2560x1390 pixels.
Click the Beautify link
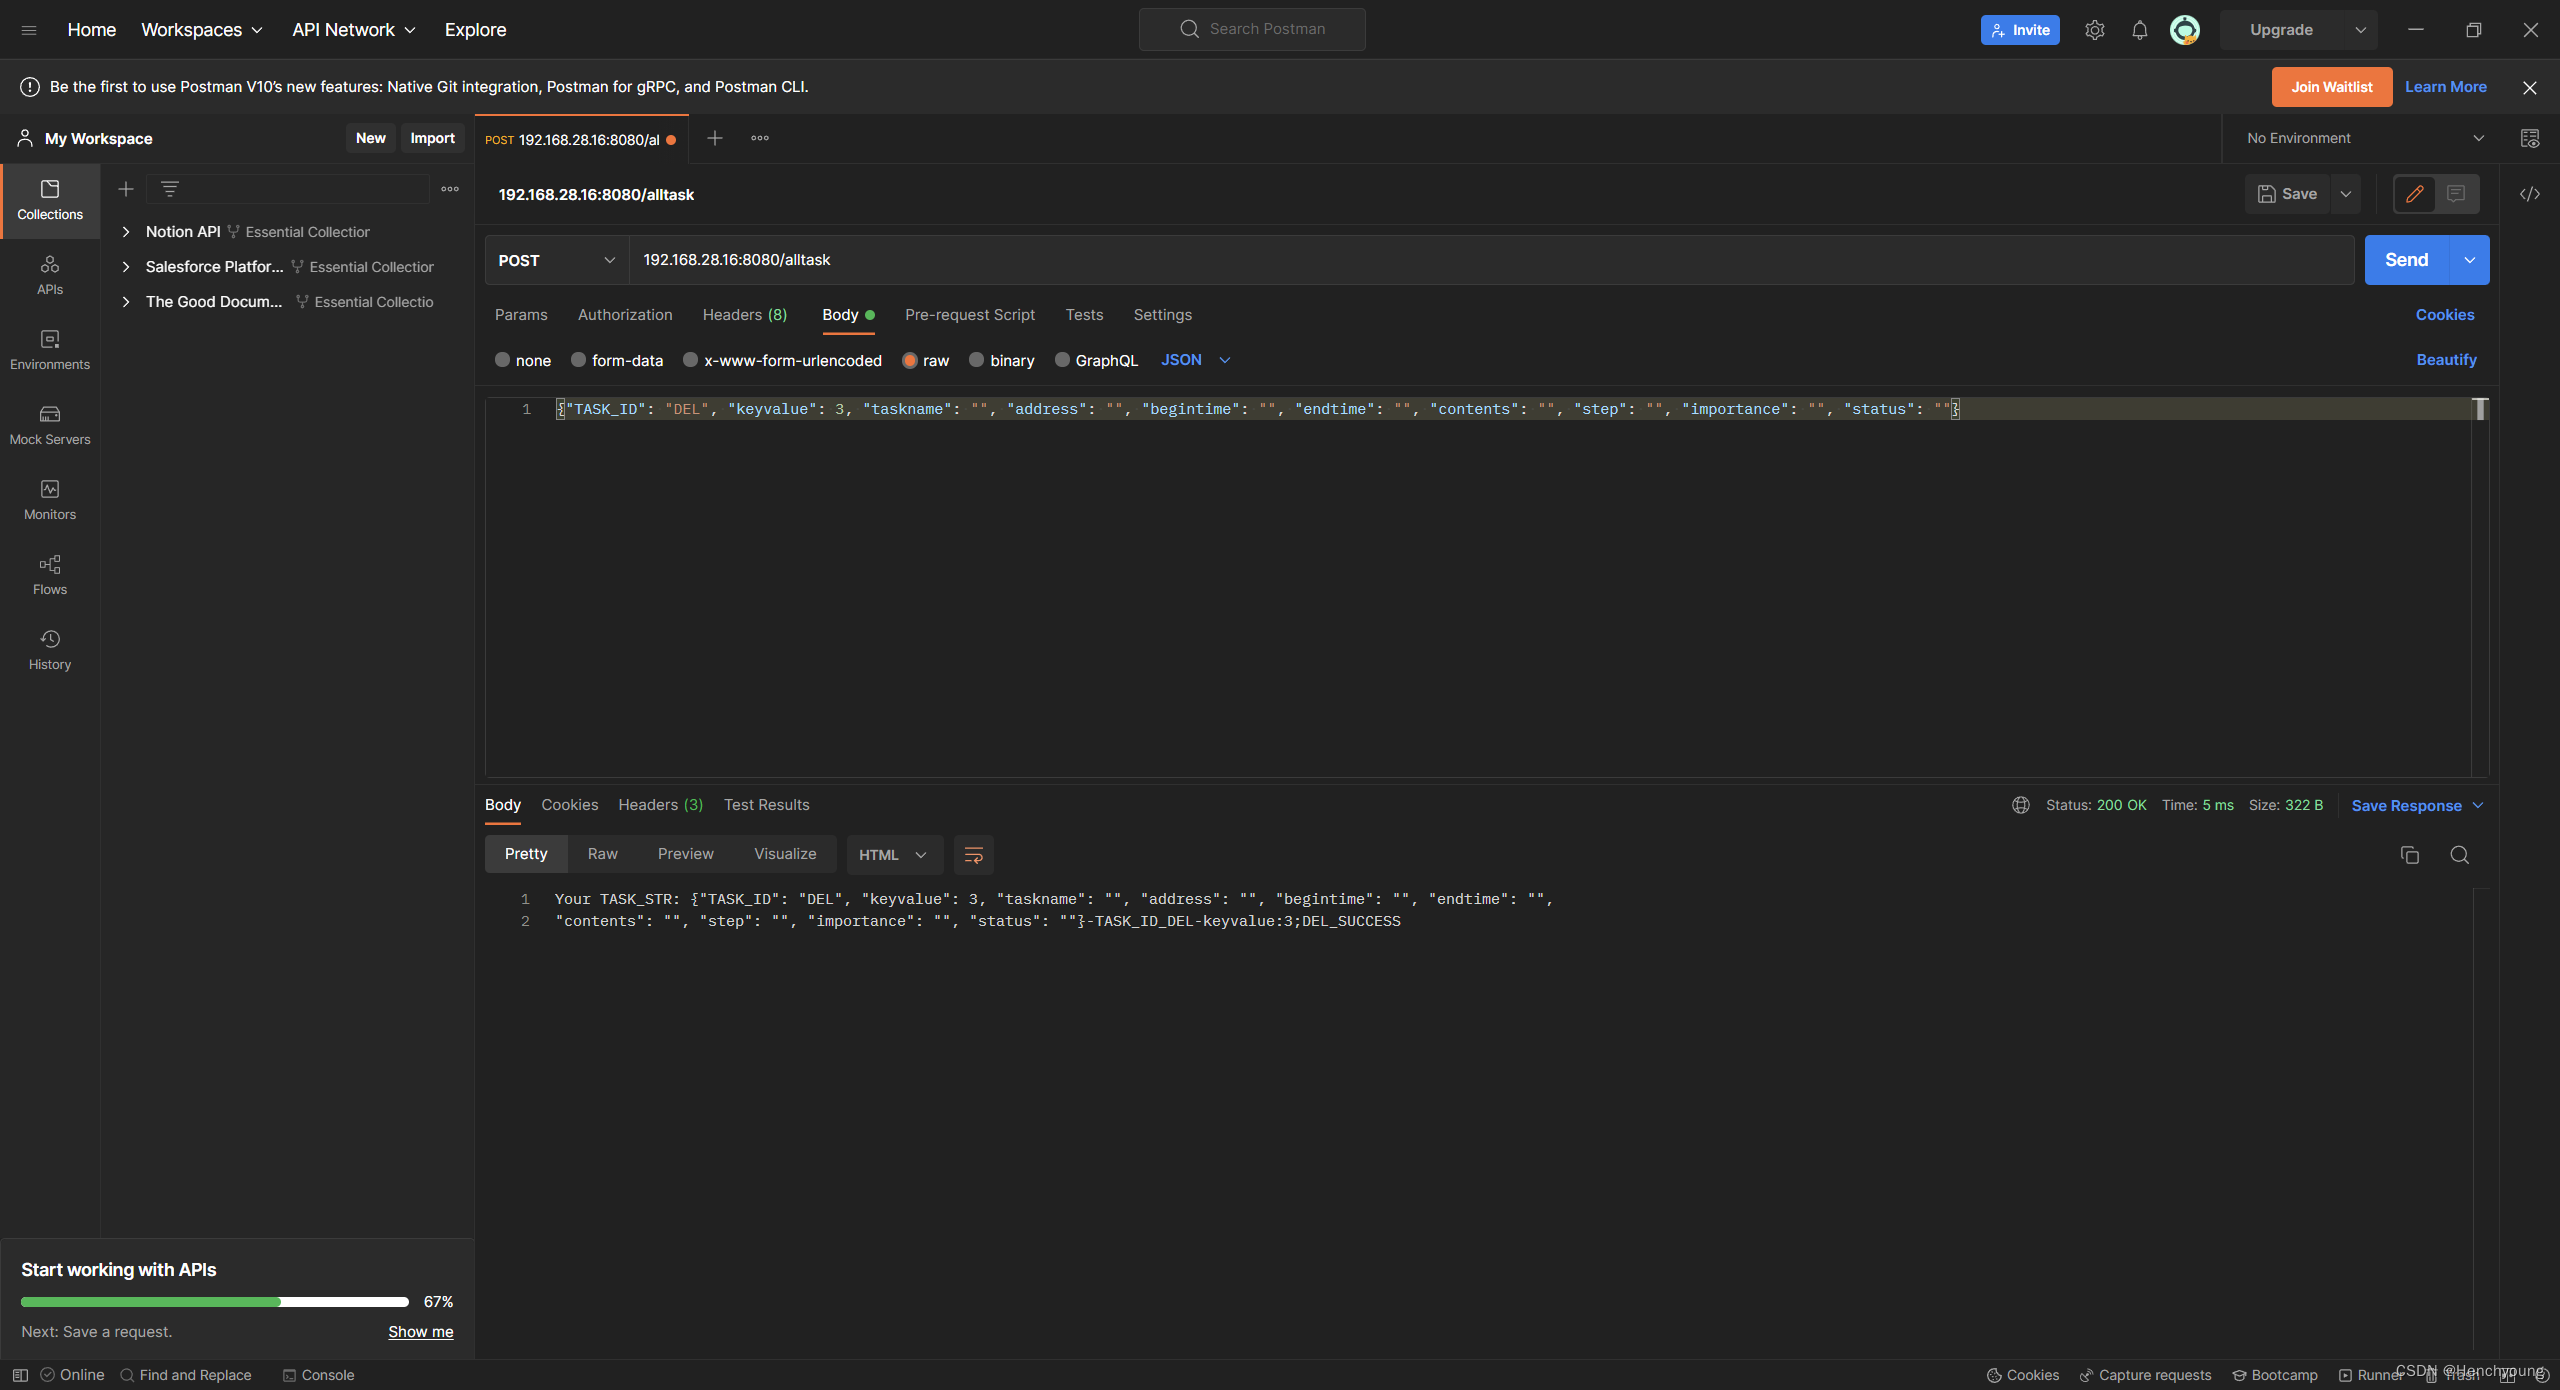pyautogui.click(x=2446, y=360)
